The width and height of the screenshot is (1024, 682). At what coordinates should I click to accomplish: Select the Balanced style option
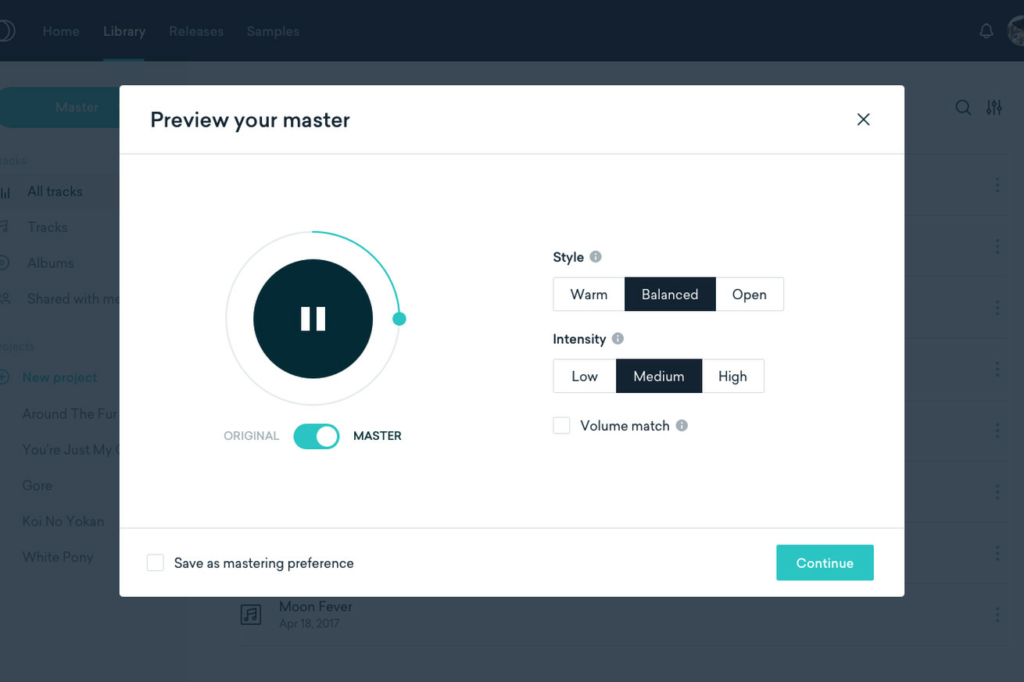pyautogui.click(x=670, y=295)
